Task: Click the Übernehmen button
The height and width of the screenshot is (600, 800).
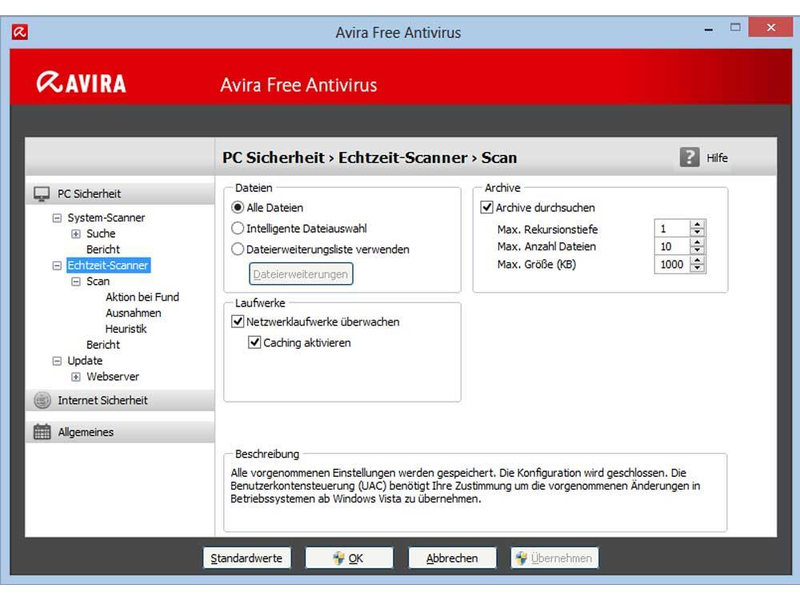Action: [x=555, y=558]
